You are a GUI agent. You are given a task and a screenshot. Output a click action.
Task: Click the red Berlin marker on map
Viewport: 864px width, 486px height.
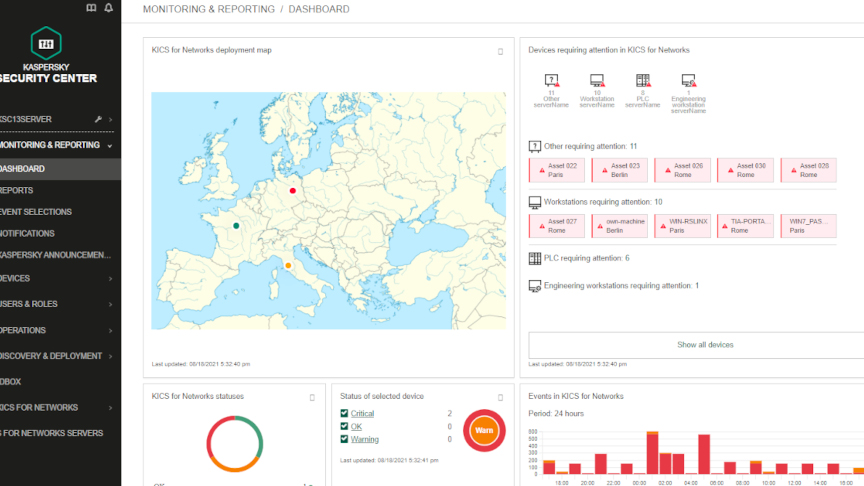(x=293, y=191)
